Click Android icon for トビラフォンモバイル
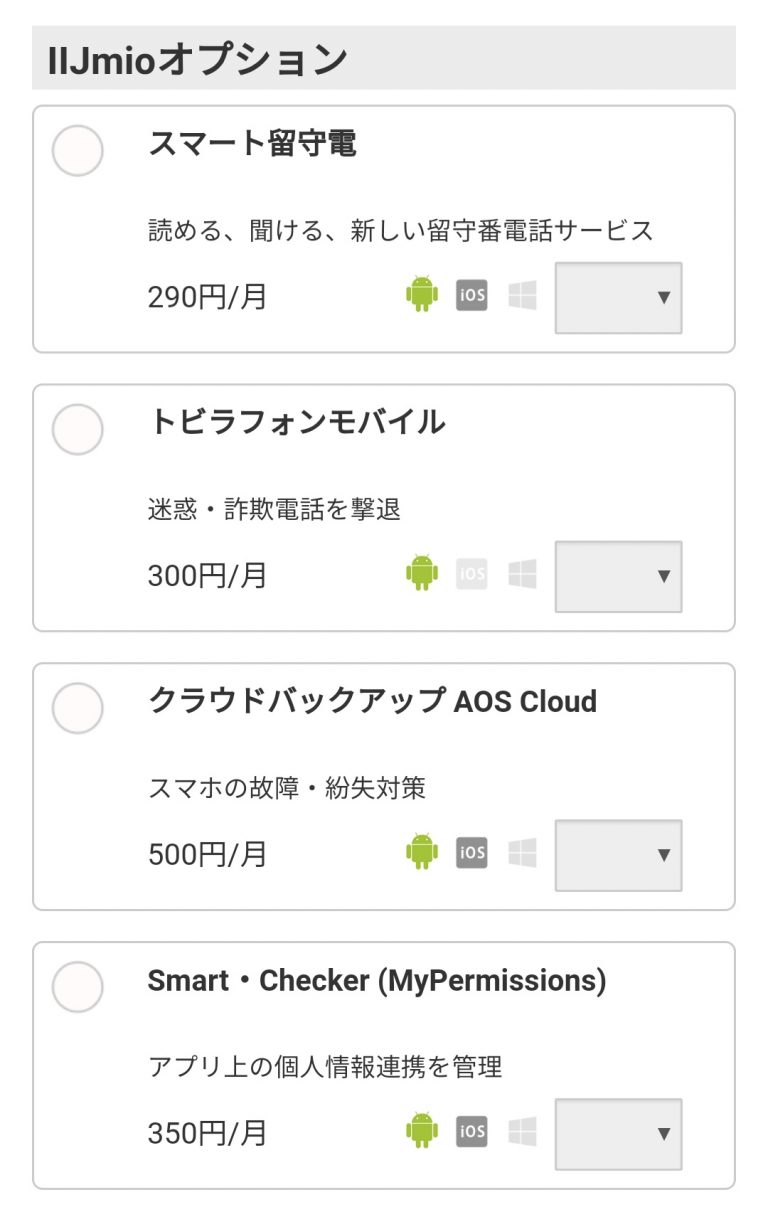Screen dimensions: 768x1207 (422, 574)
